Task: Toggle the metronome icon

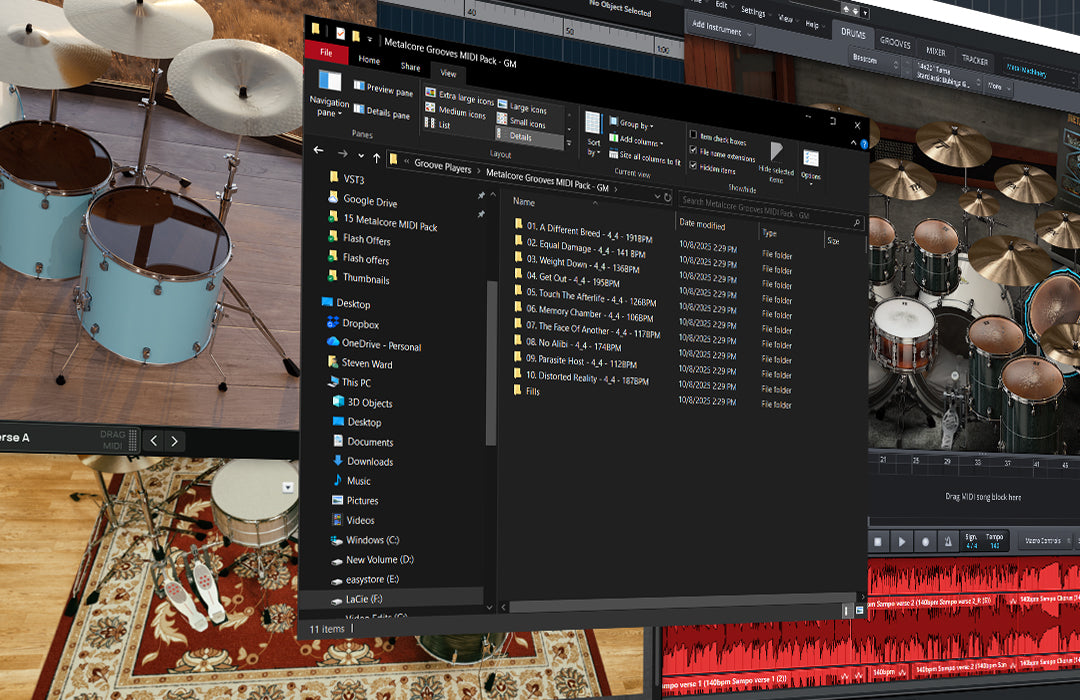Action: (948, 542)
